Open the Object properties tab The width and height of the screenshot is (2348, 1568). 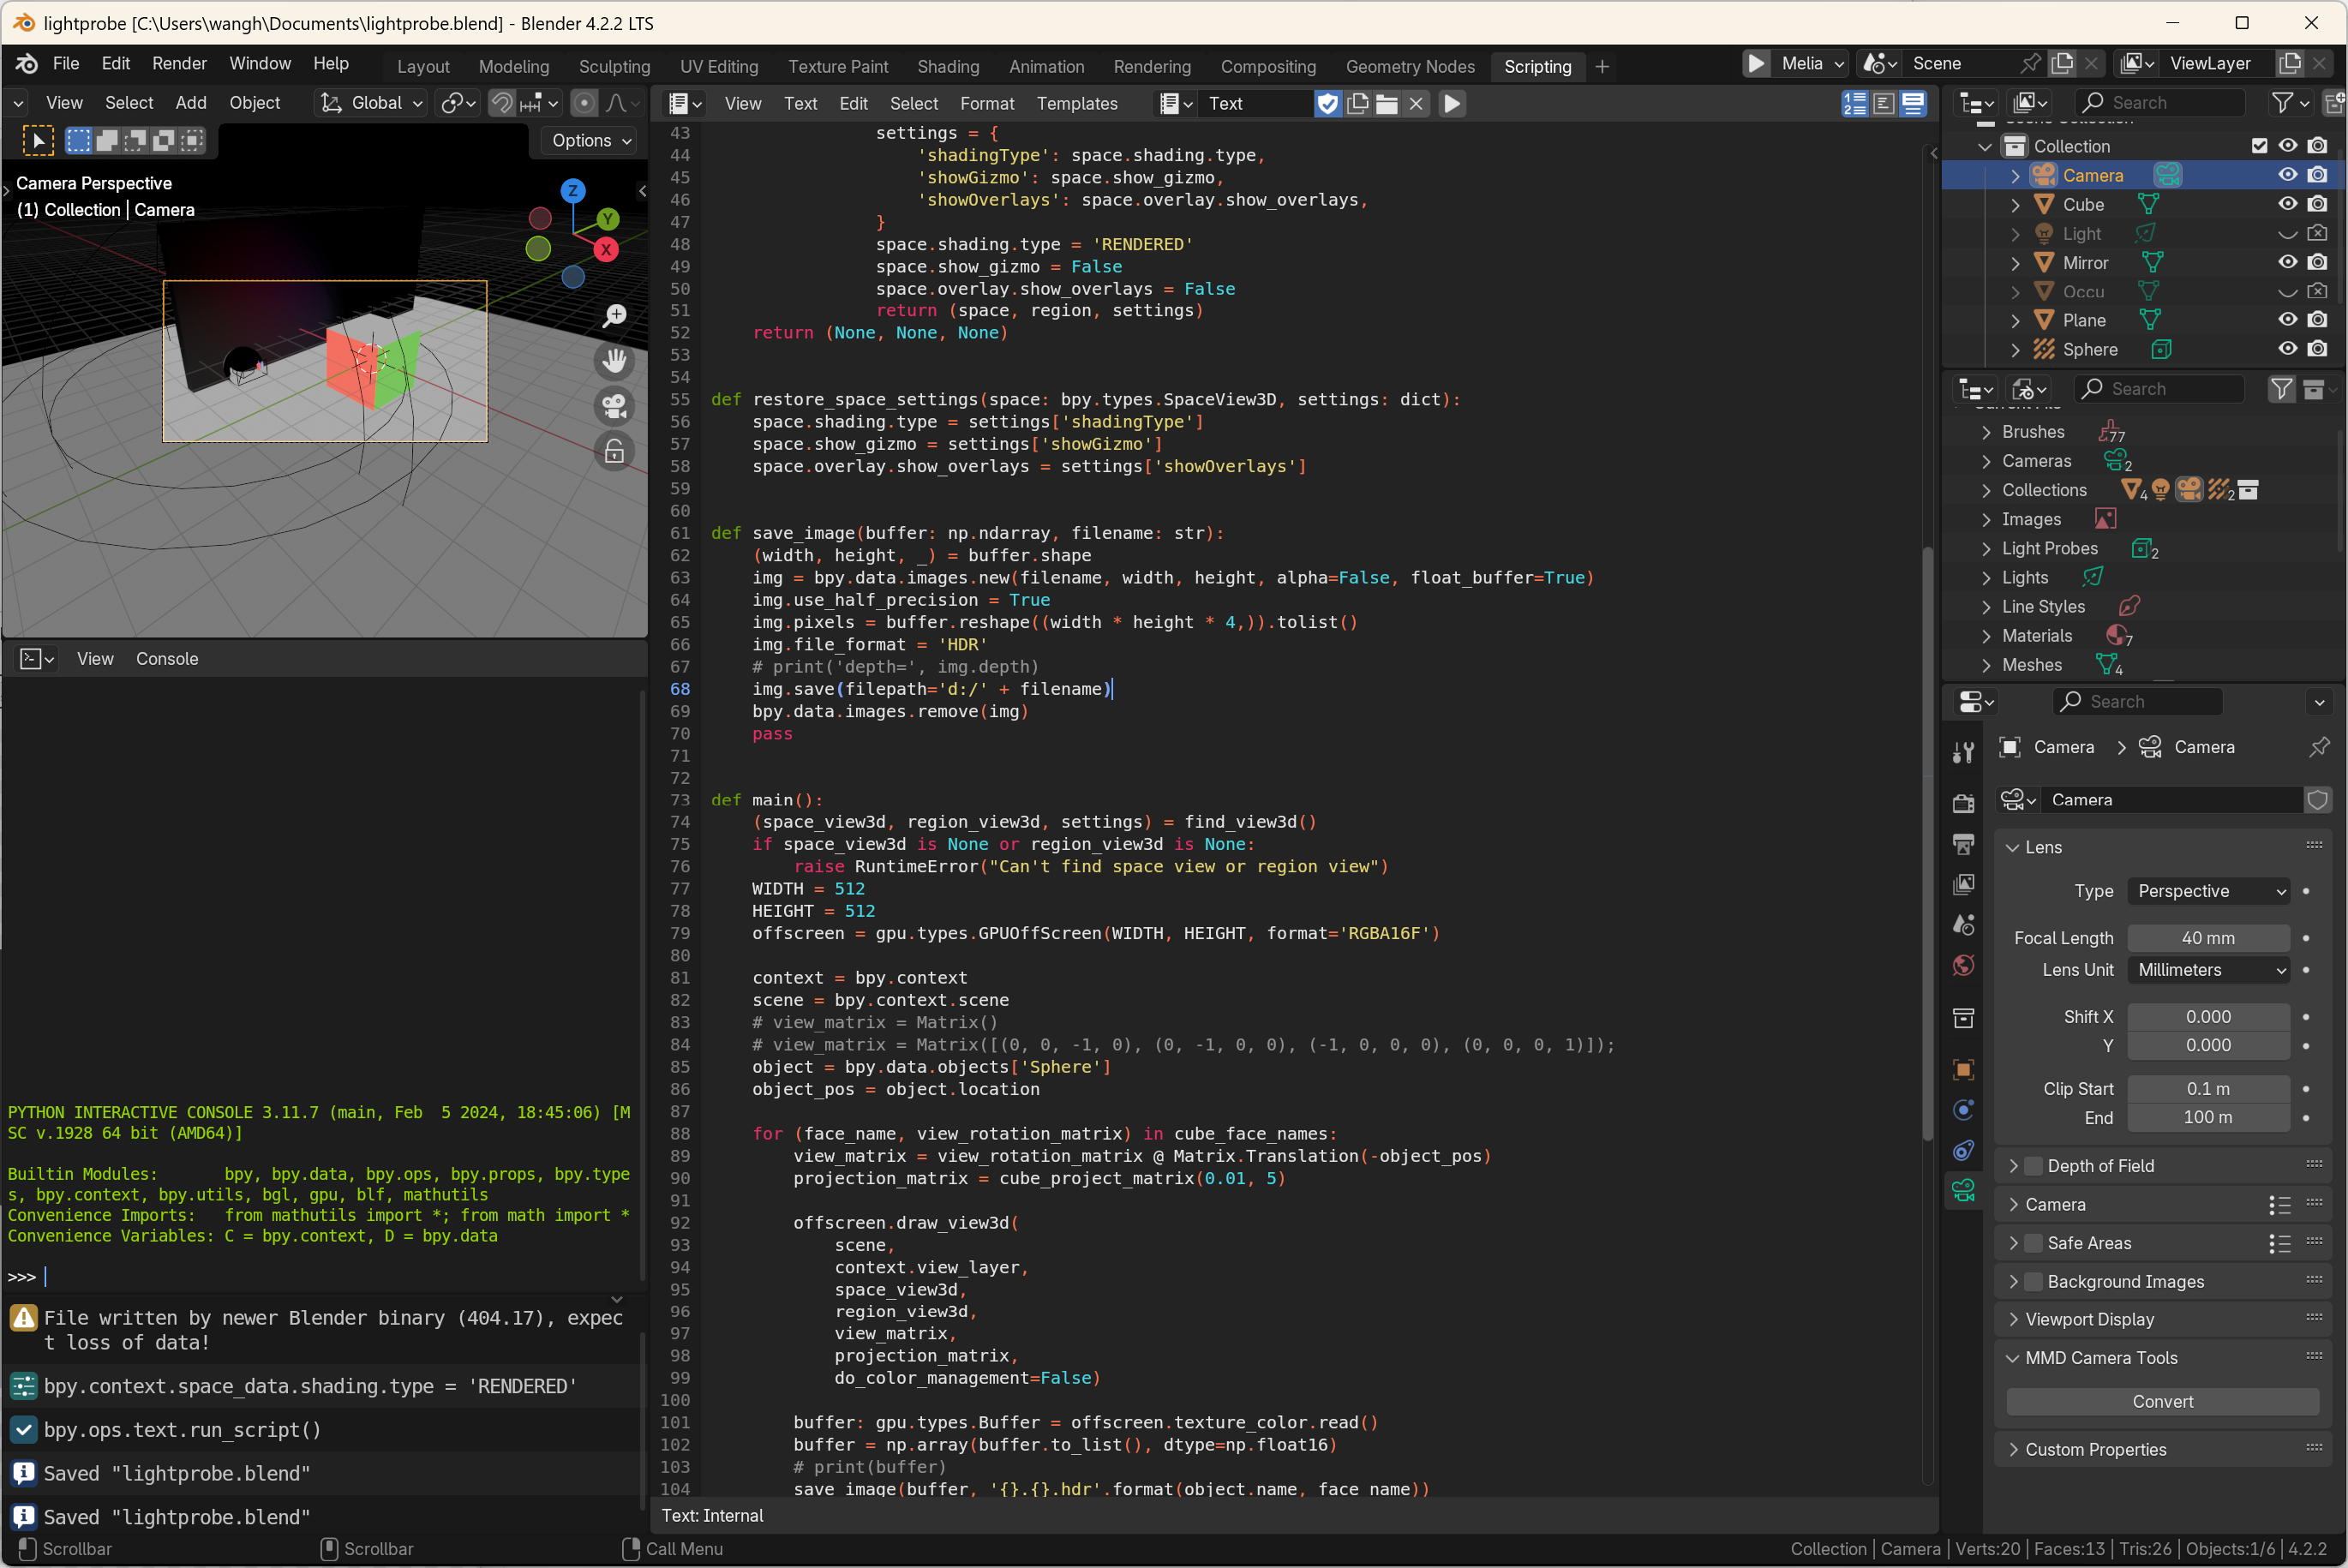coord(1963,1069)
